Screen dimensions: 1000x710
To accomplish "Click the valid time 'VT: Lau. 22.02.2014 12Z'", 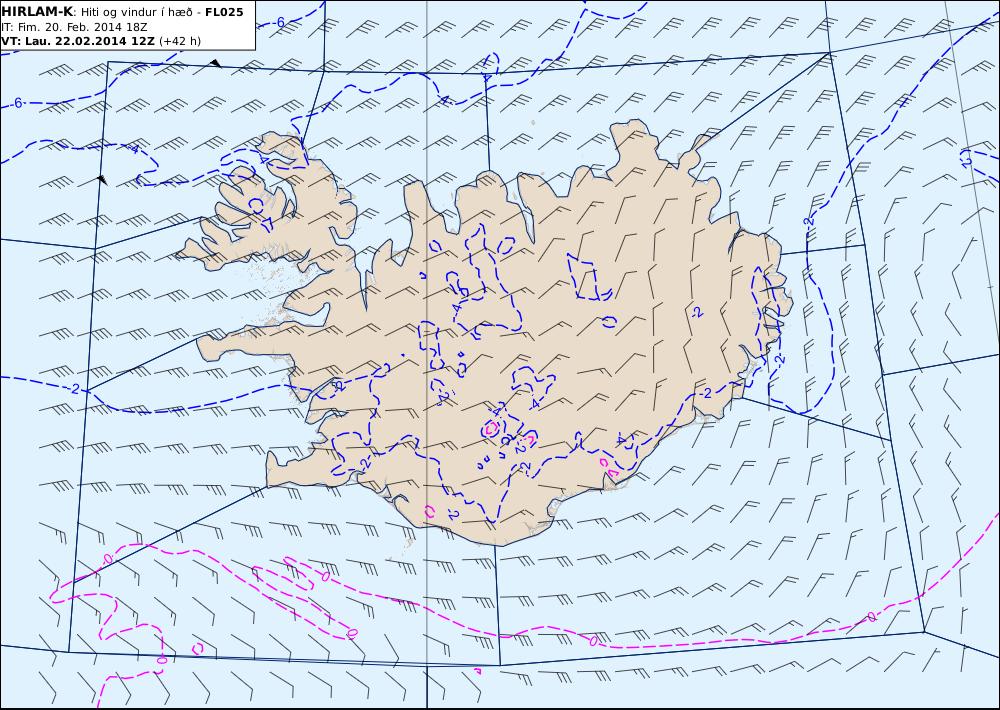I will [x=78, y=41].
